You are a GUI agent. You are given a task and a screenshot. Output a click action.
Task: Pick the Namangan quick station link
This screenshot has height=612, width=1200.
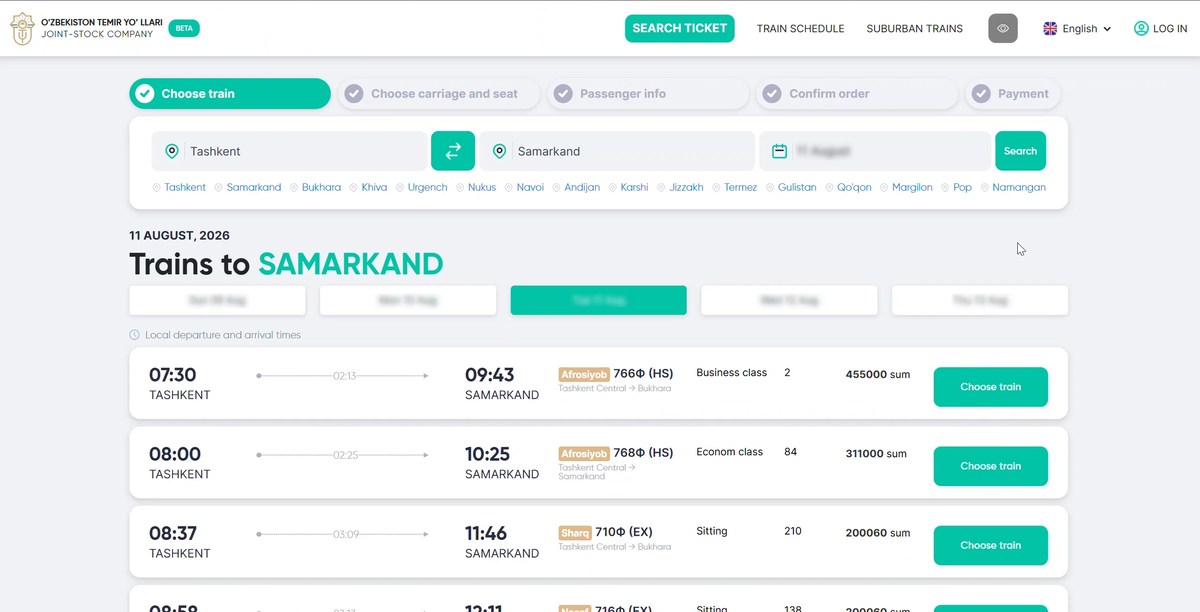click(1019, 187)
